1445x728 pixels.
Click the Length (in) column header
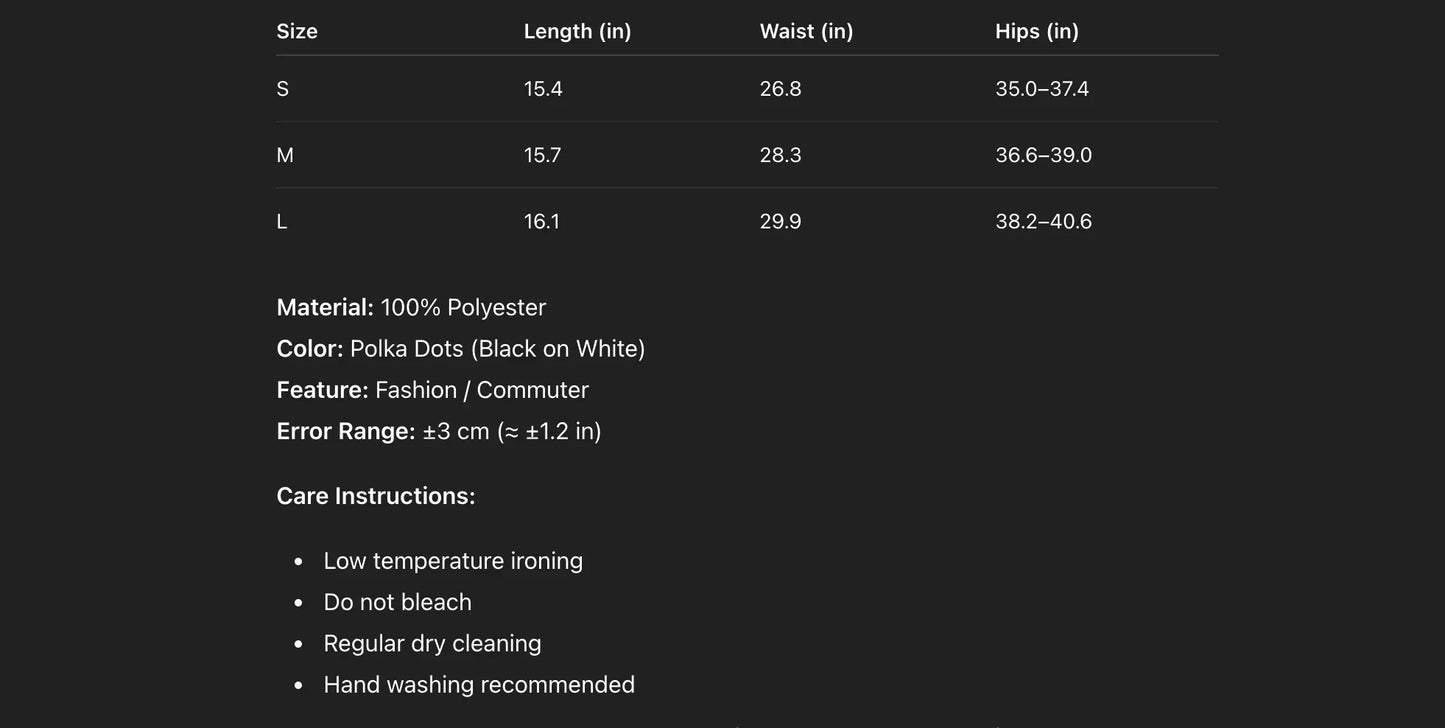tap(577, 31)
